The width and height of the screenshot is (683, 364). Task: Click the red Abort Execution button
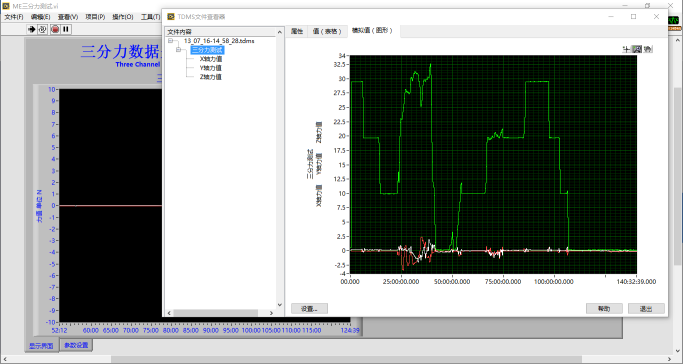55,29
